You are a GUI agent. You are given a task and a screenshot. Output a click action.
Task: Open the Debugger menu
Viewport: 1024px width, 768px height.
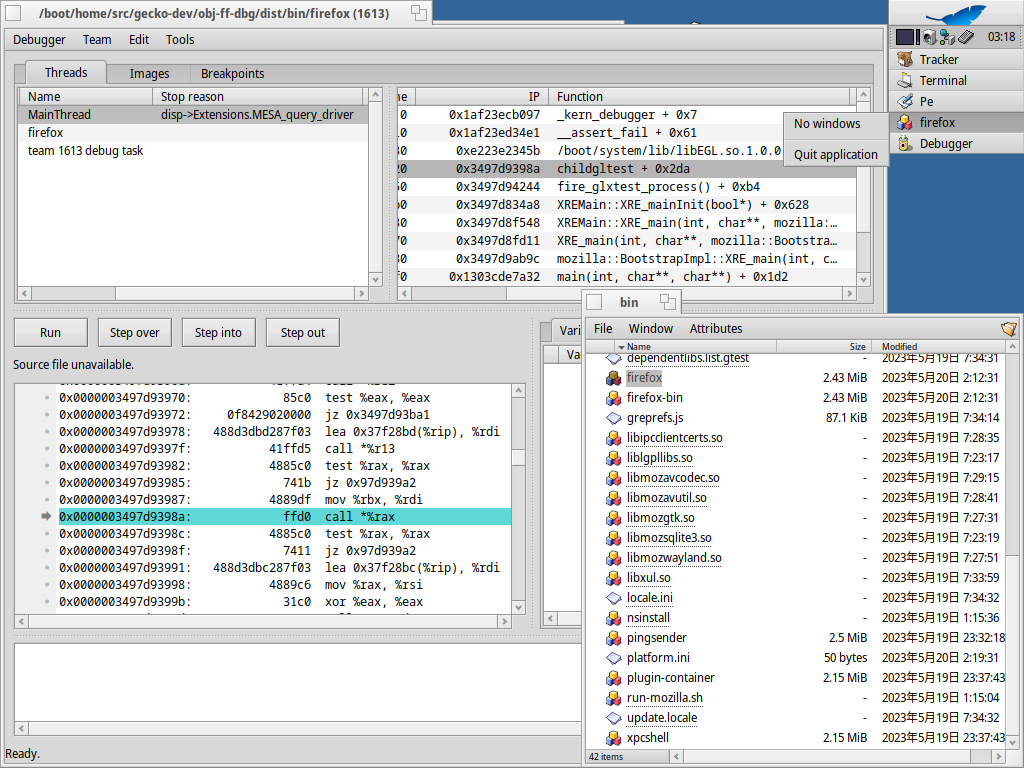[39, 40]
